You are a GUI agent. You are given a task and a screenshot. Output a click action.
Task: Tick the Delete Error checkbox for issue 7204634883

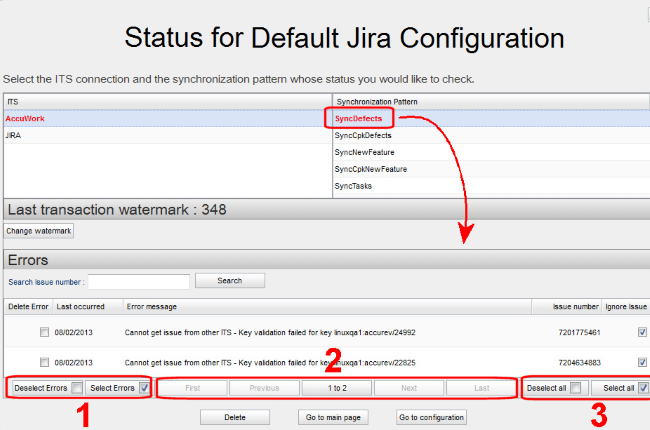(x=44, y=362)
